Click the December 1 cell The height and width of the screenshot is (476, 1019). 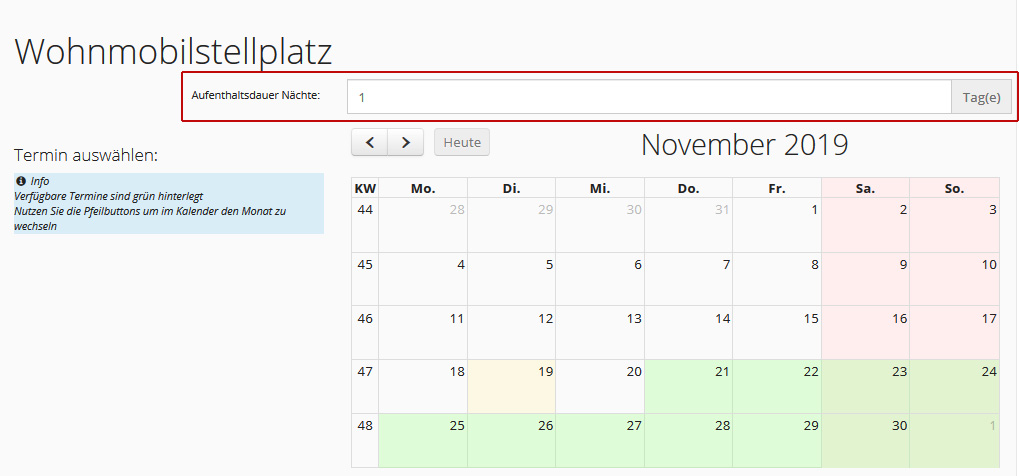954,440
